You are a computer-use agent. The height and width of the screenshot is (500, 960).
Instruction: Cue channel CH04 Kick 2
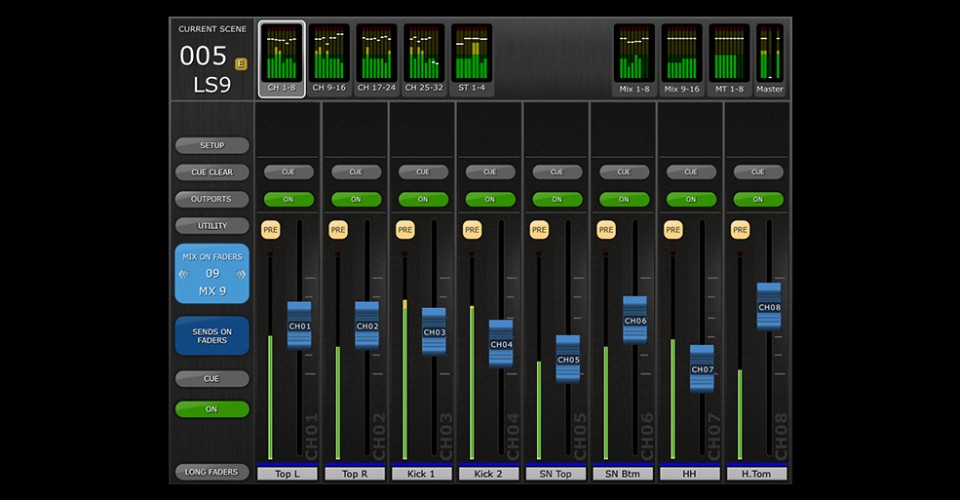(490, 172)
